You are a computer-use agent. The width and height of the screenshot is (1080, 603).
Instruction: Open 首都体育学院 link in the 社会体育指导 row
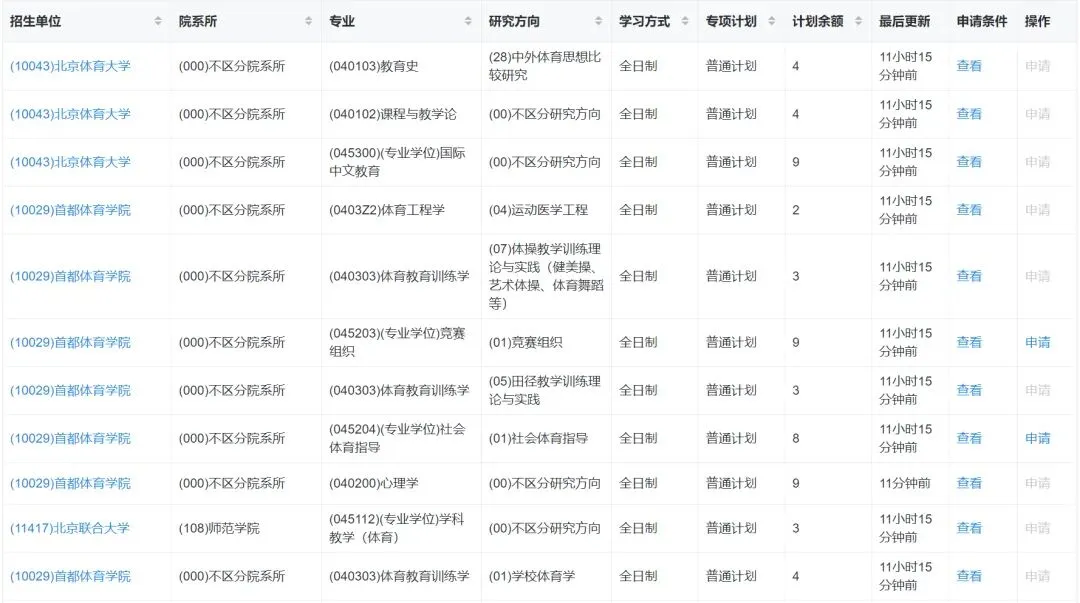point(70,438)
